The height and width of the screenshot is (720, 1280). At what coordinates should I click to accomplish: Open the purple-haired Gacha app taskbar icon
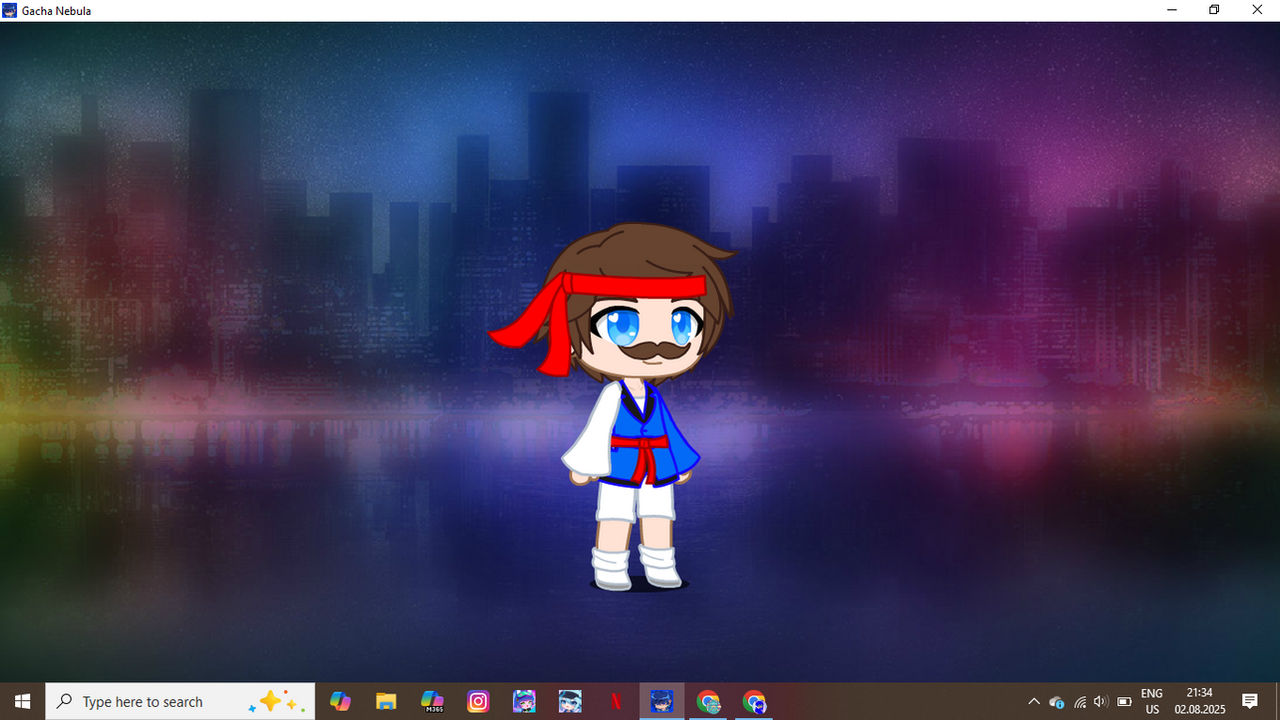point(524,701)
